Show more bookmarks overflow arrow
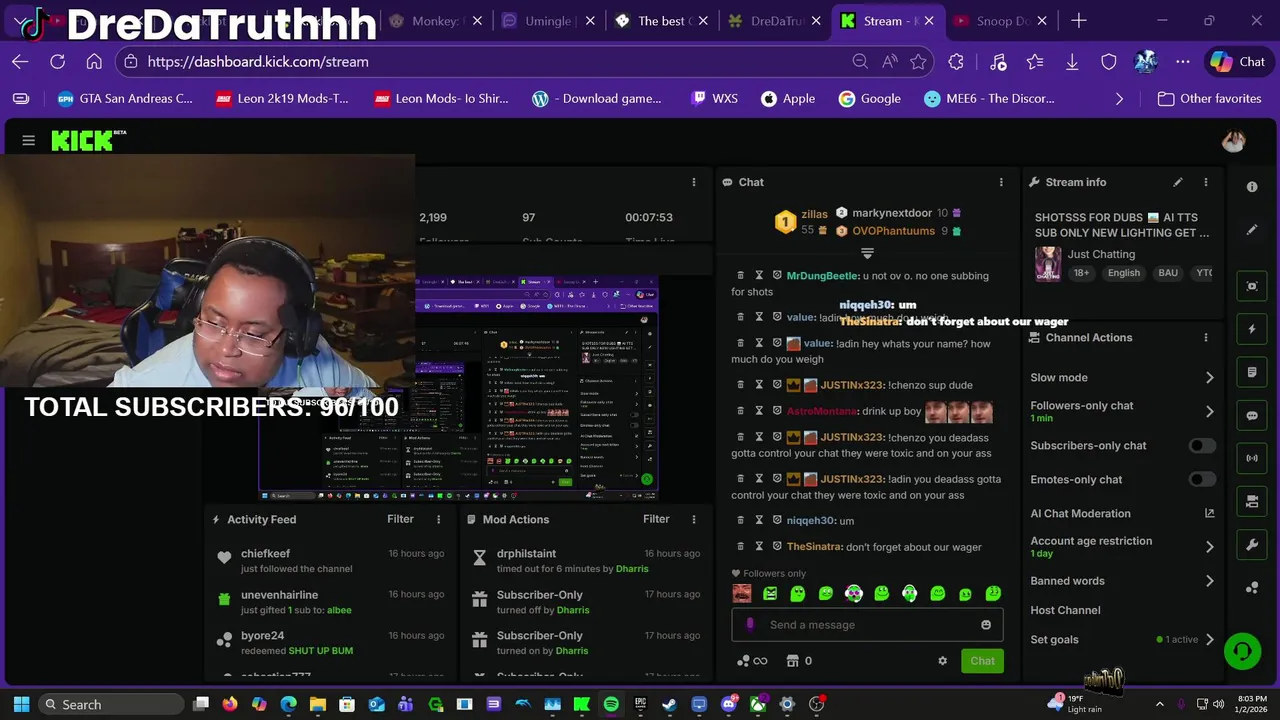The height and width of the screenshot is (720, 1280). click(1119, 99)
